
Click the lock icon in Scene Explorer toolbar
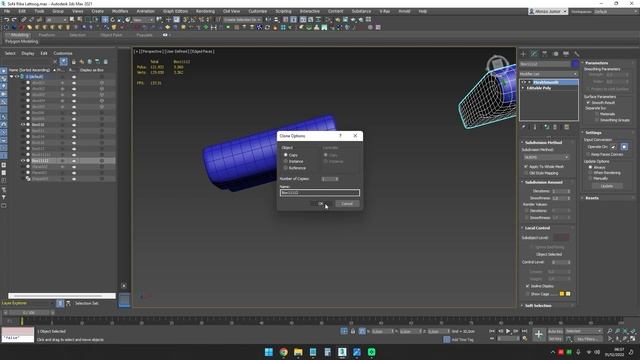(x=73, y=62)
